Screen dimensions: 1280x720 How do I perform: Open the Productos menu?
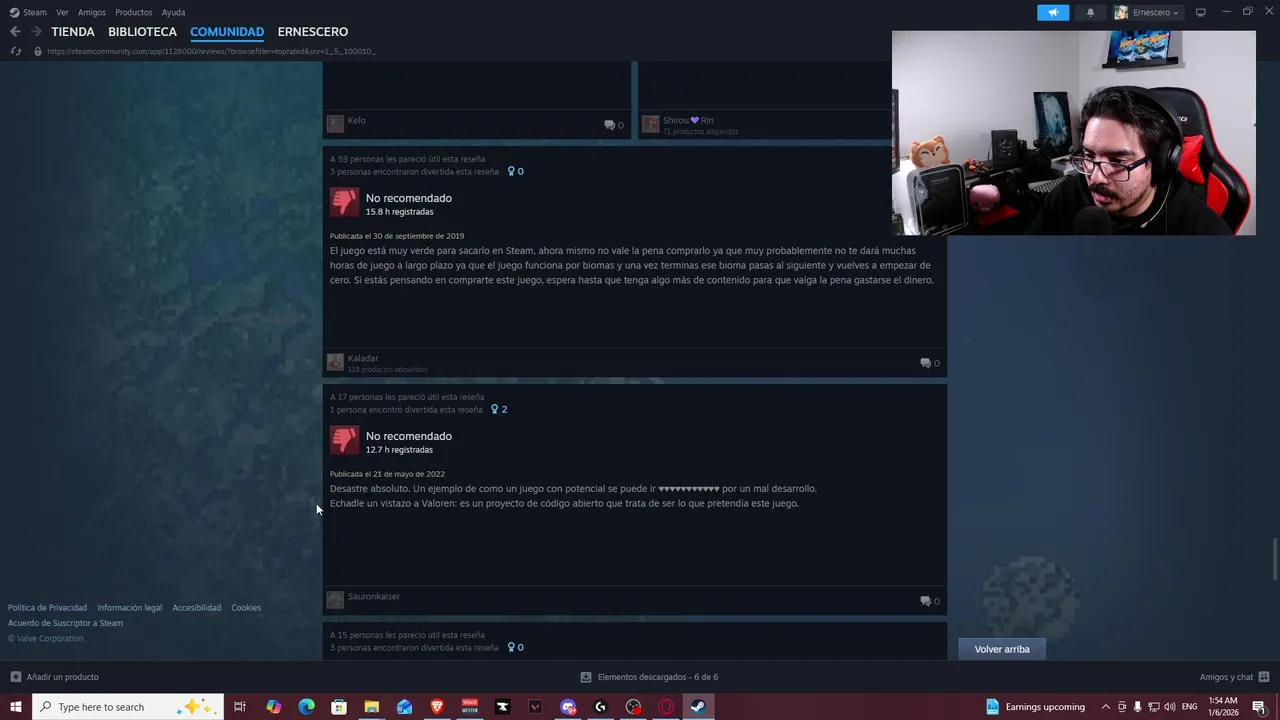(x=133, y=12)
